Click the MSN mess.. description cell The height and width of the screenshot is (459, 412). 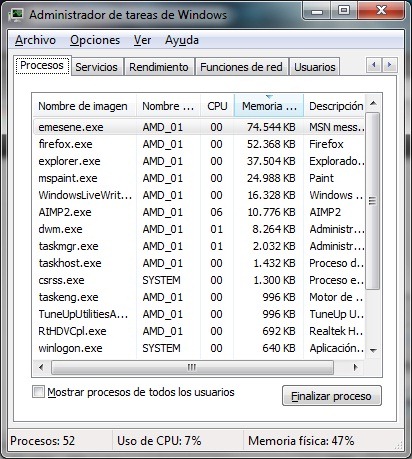337,127
